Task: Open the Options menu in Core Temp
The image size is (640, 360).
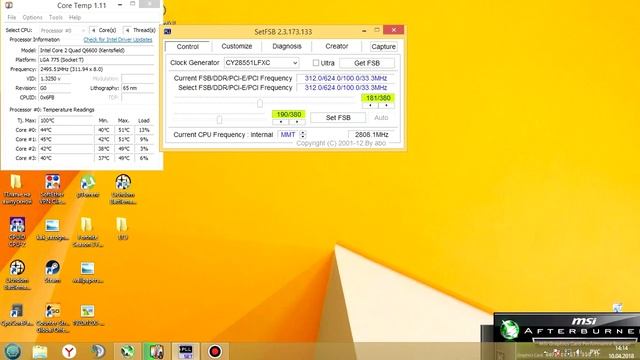Action: pyautogui.click(x=32, y=18)
